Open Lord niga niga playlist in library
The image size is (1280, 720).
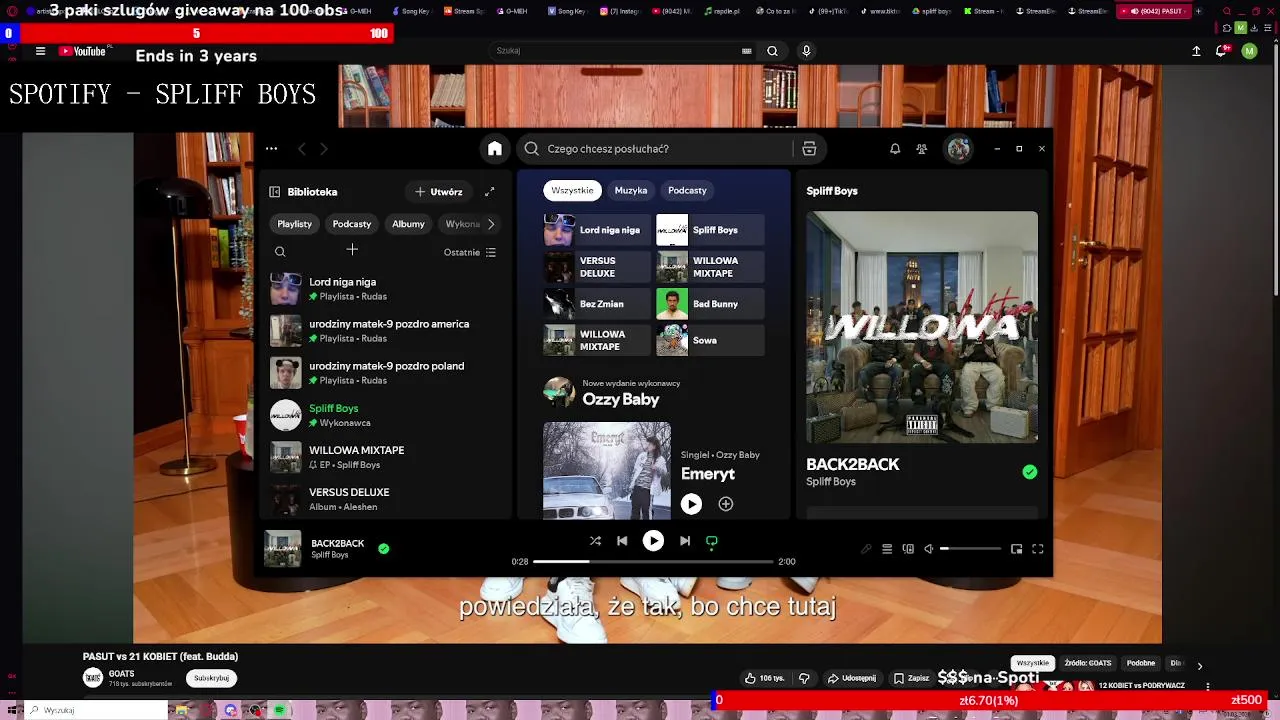click(386, 289)
